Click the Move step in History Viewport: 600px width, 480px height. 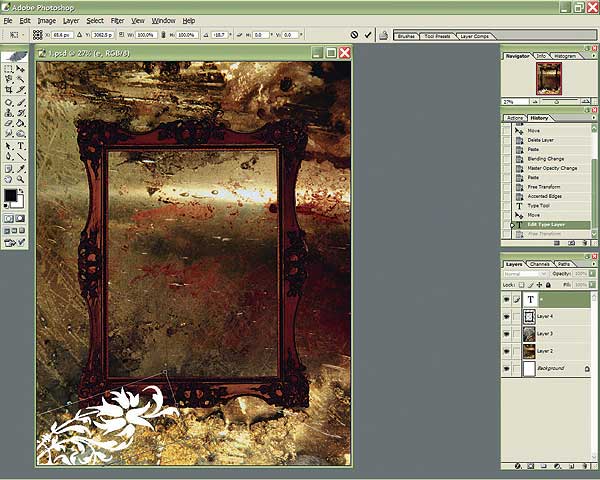pyautogui.click(x=534, y=215)
